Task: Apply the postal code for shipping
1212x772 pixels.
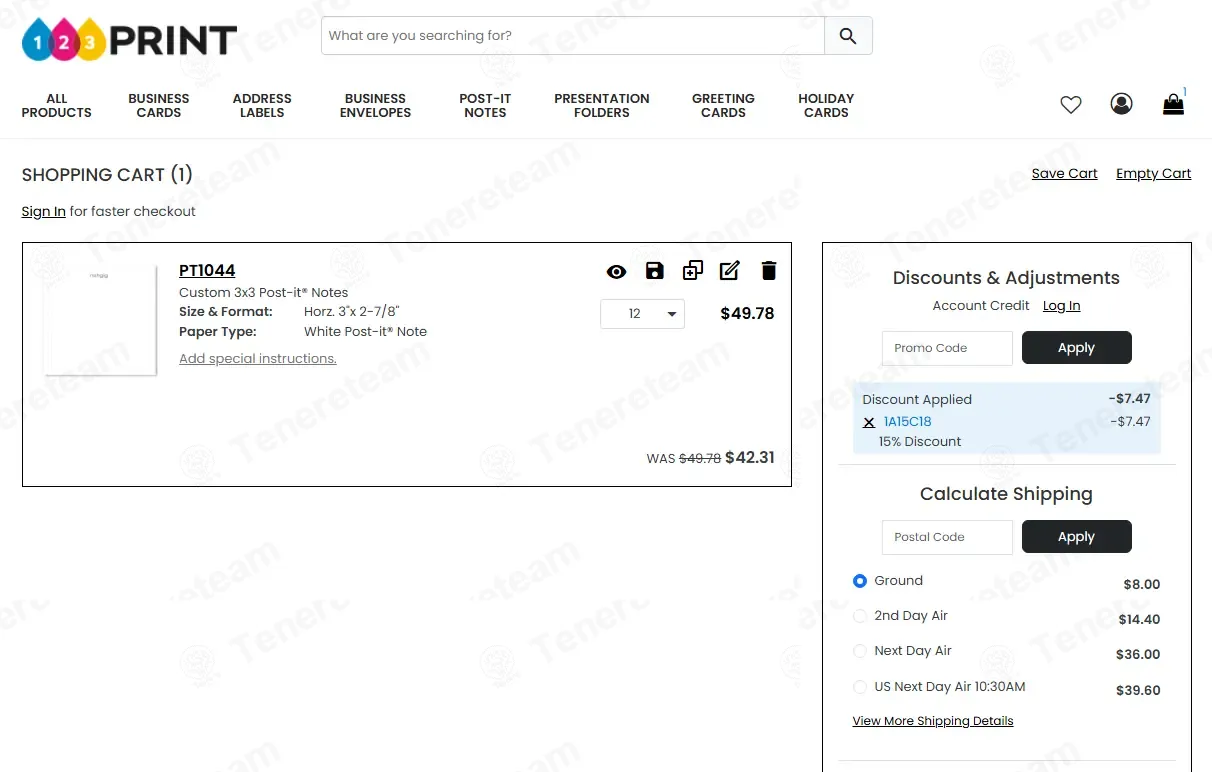Action: 1076,537
